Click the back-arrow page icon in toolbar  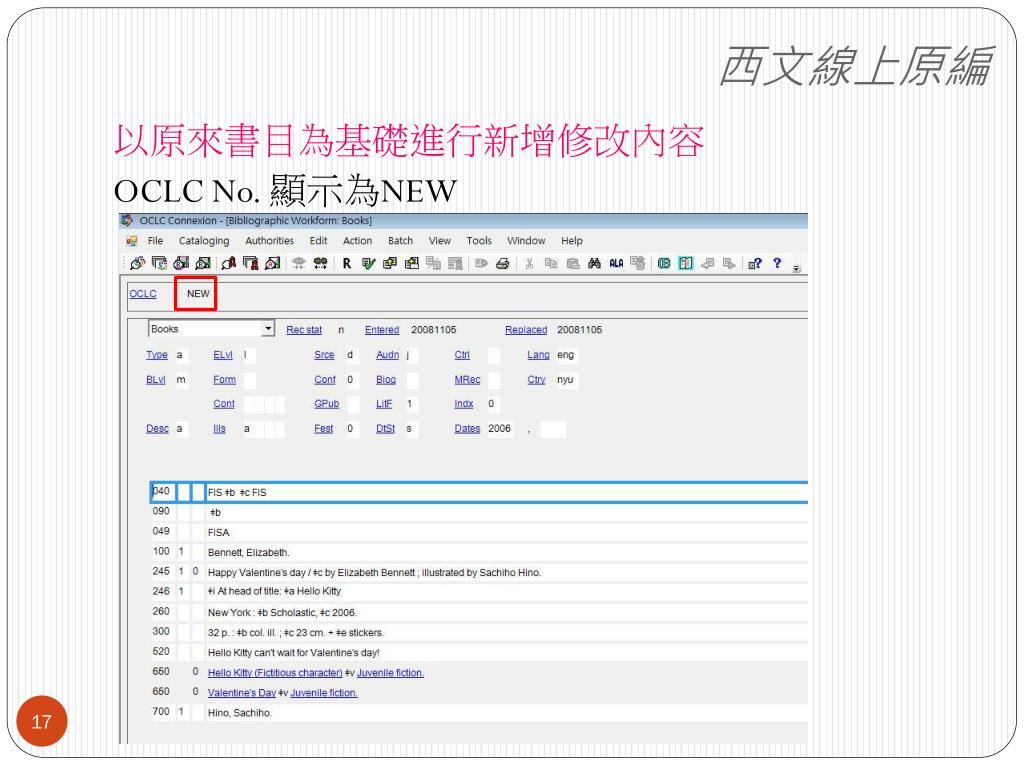[707, 263]
